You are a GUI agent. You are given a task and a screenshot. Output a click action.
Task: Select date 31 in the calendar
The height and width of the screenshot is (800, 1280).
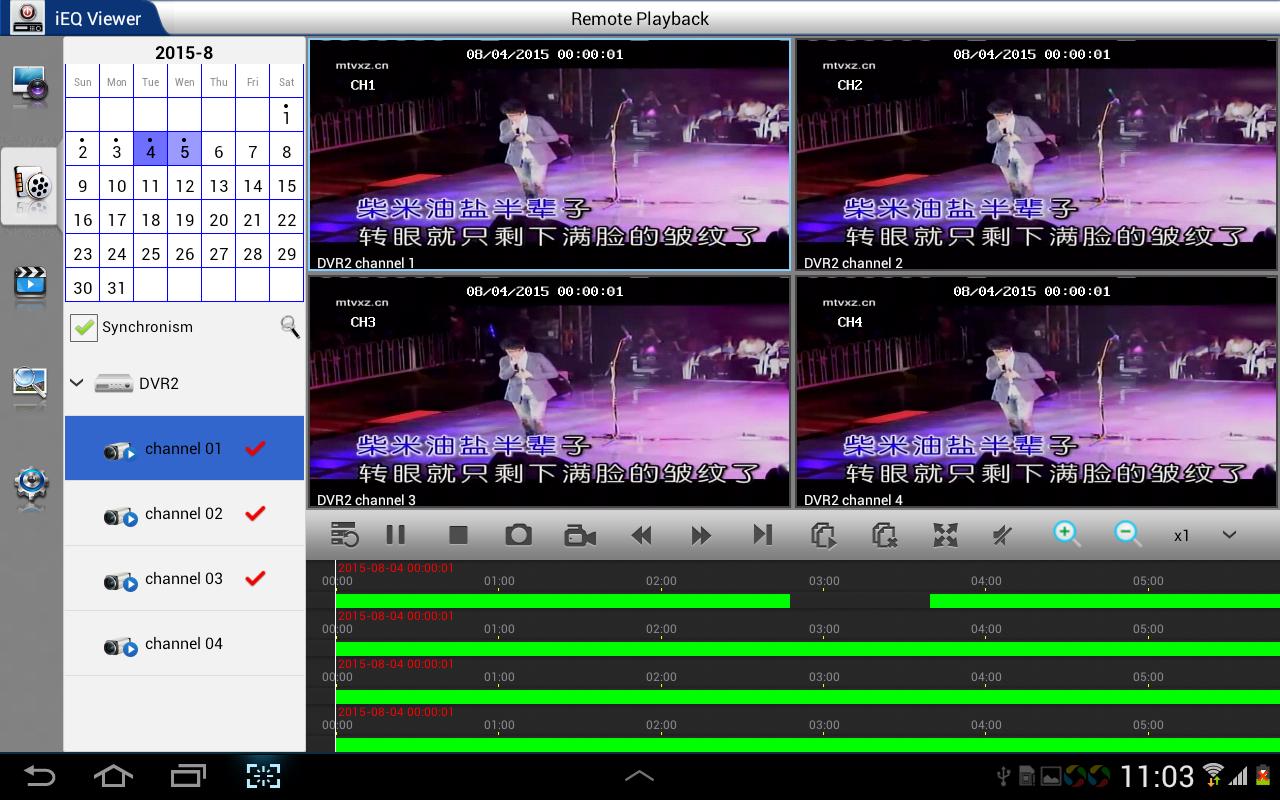click(116, 287)
